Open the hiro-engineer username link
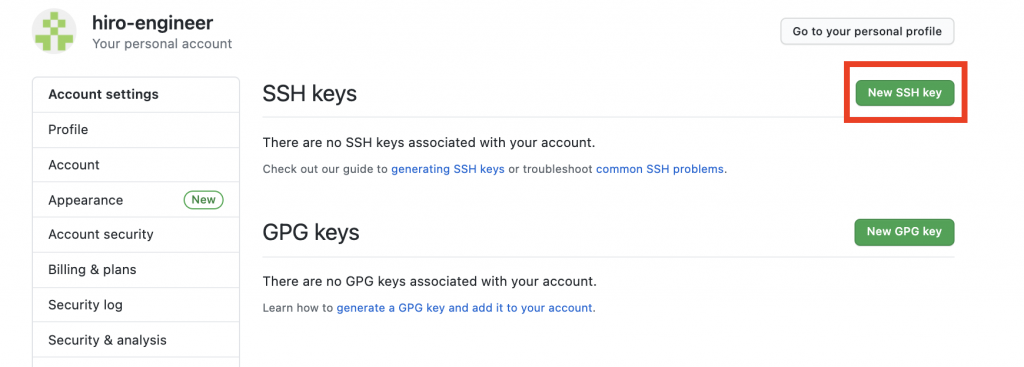Screen dimensions: 1024x367 [x=153, y=23]
